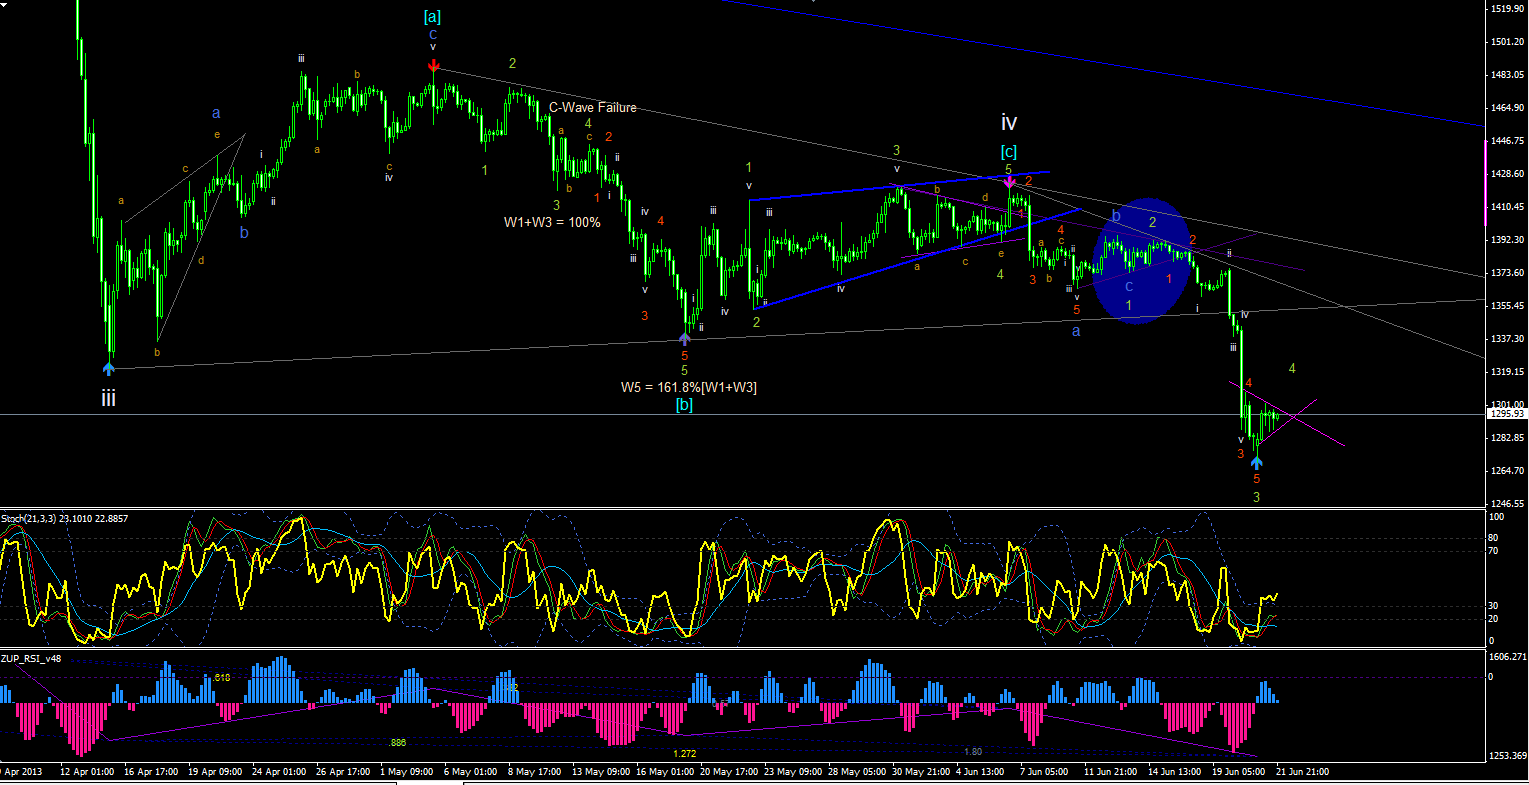1529x785 pixels.
Task: Click the magenta down arrow below [c]
Action: coord(1009,183)
